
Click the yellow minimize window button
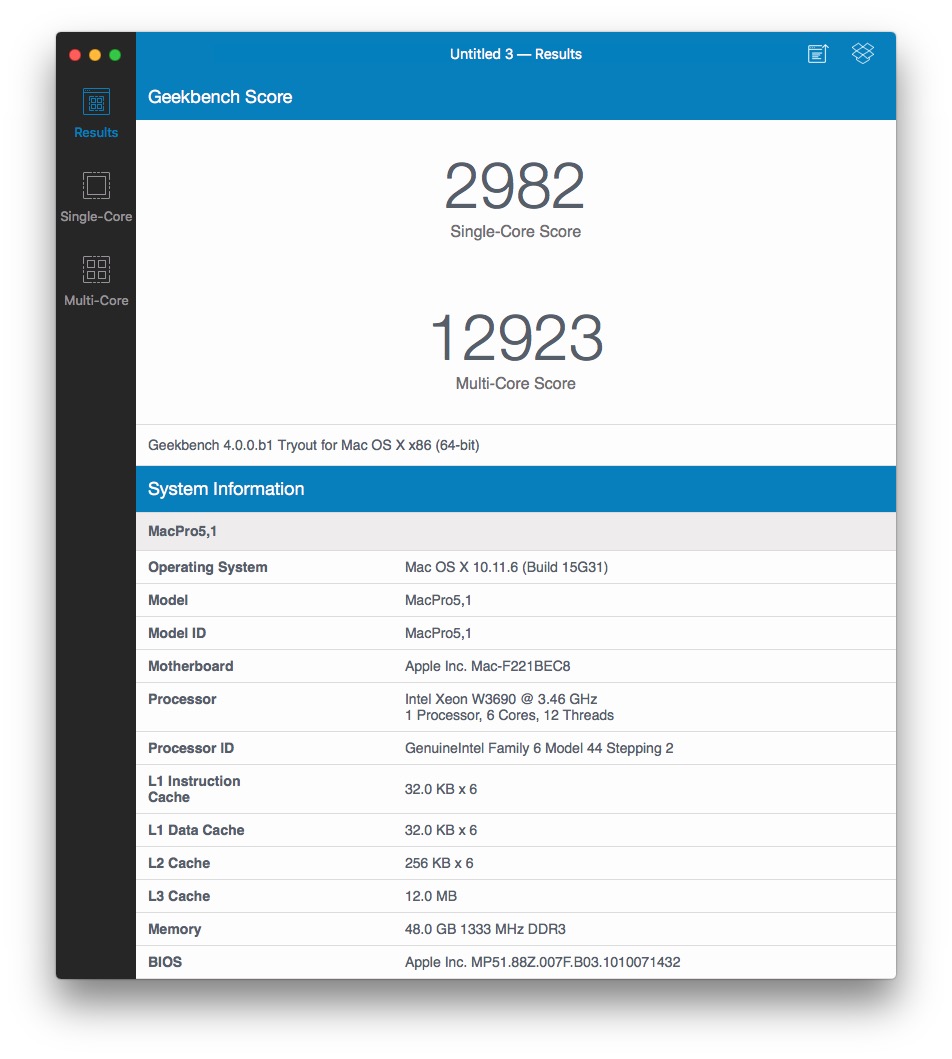(x=95, y=55)
